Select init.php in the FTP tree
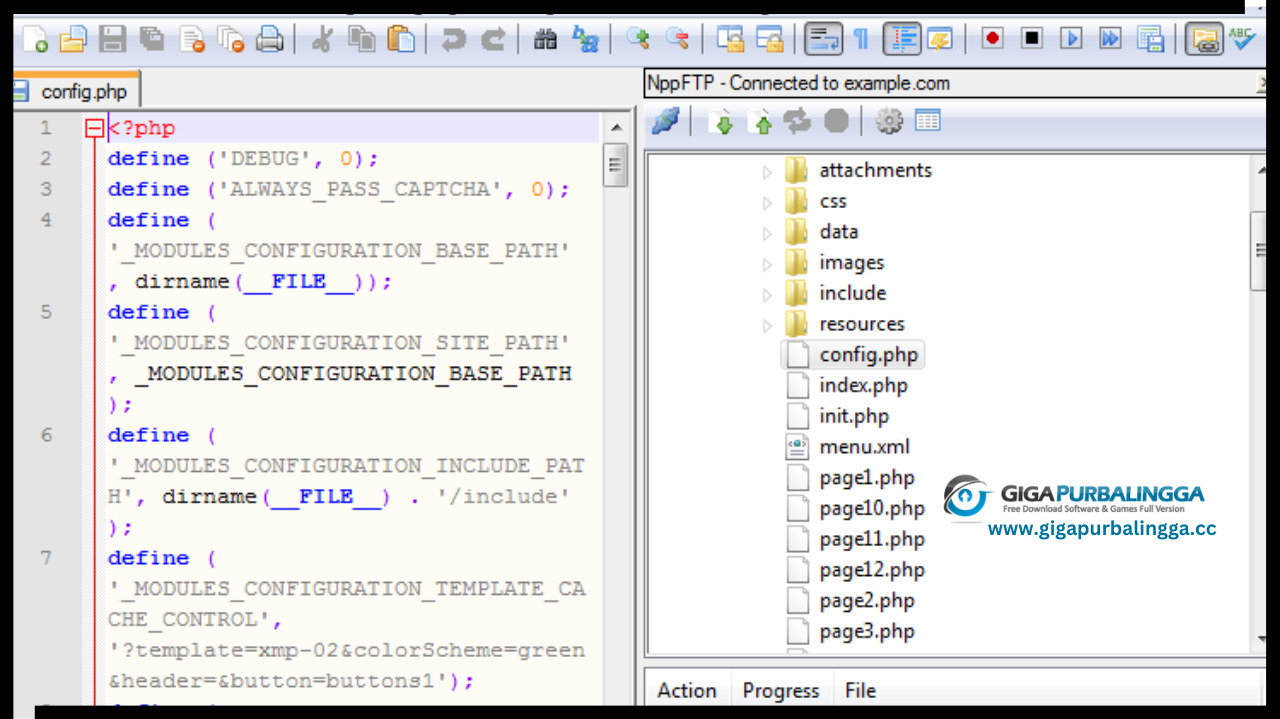Screen dimensions: 1280x719 pos(853,416)
